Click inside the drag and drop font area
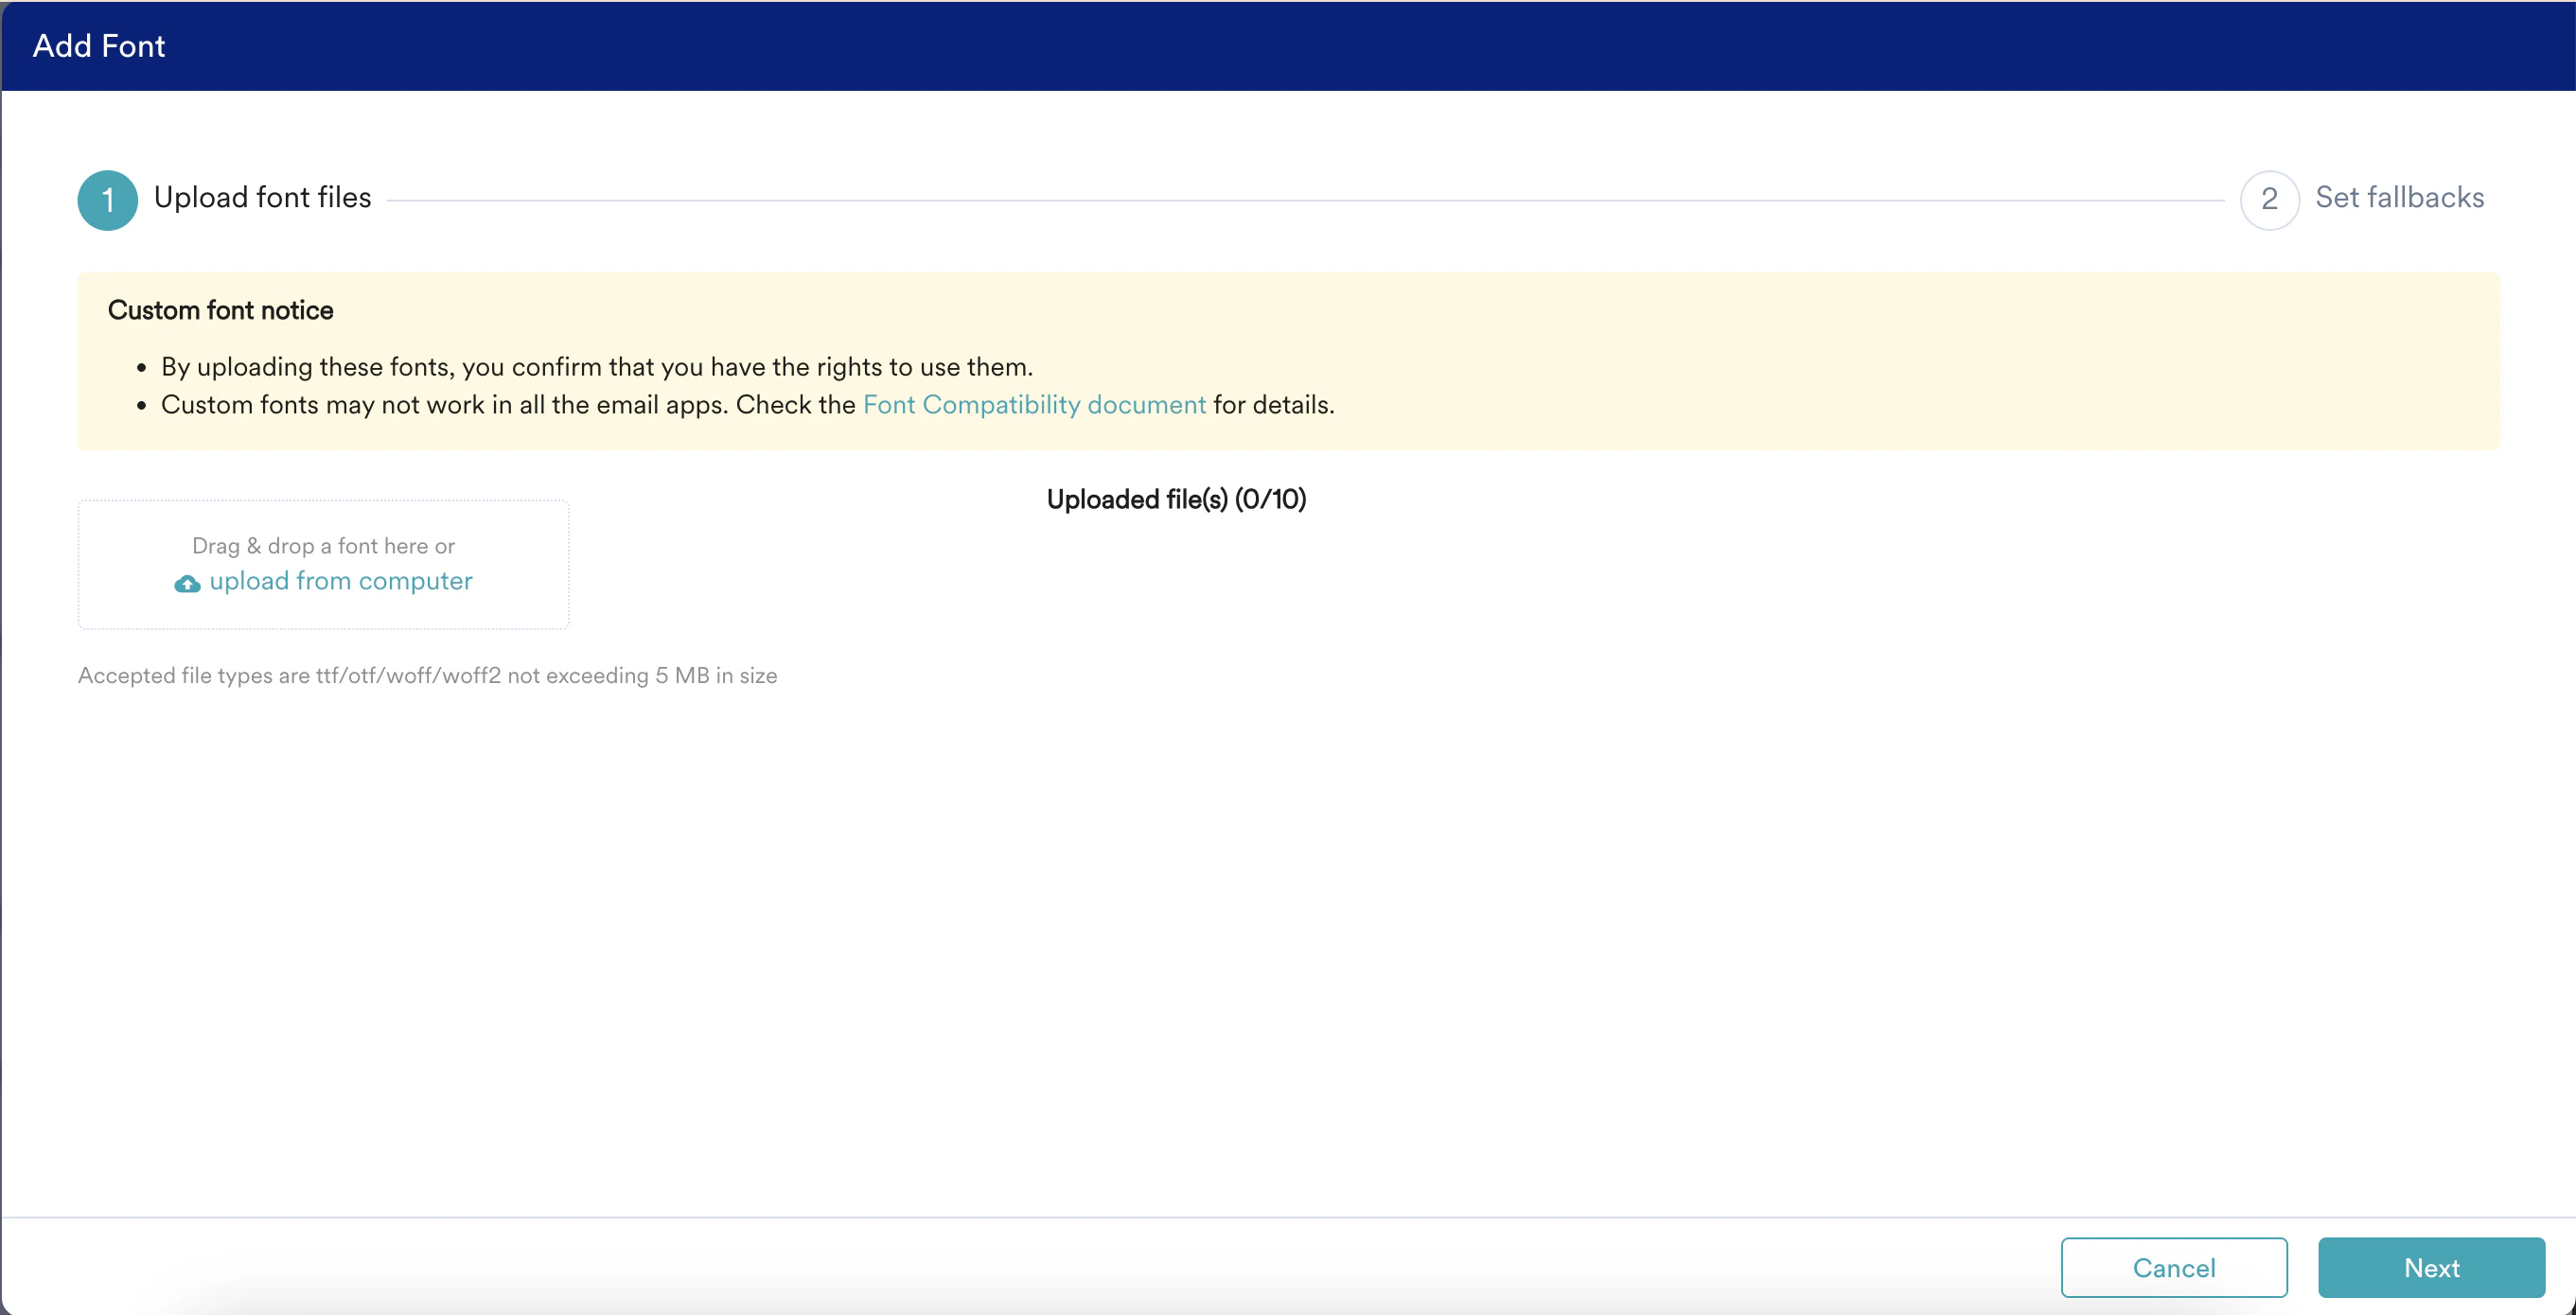The height and width of the screenshot is (1315, 2576). pos(323,565)
